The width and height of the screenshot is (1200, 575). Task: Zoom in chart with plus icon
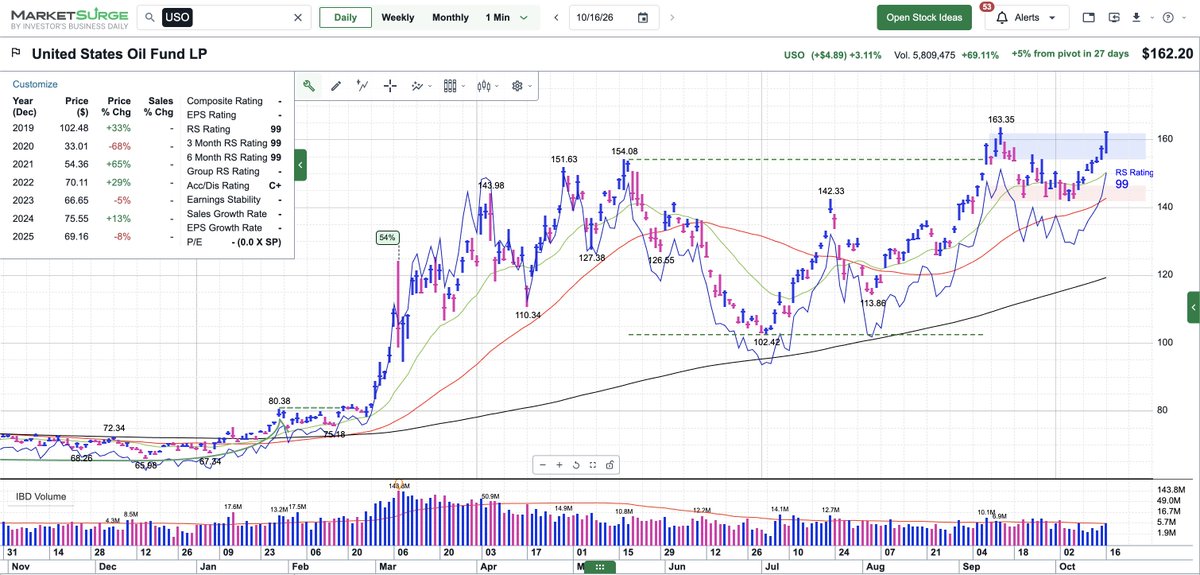pos(559,464)
